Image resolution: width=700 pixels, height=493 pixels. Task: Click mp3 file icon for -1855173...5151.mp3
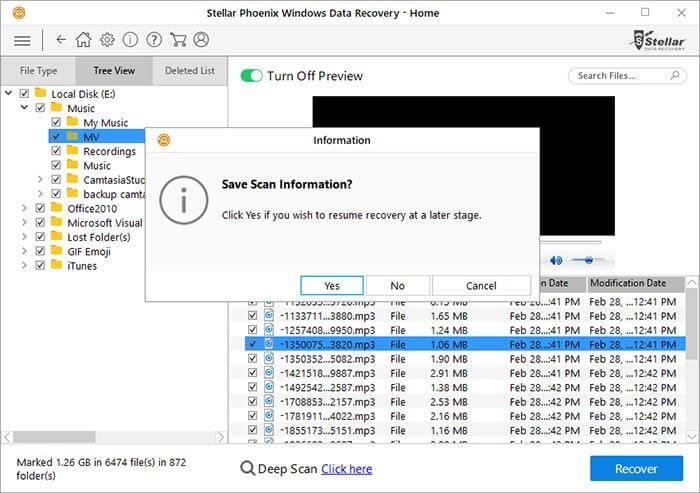tap(269, 430)
